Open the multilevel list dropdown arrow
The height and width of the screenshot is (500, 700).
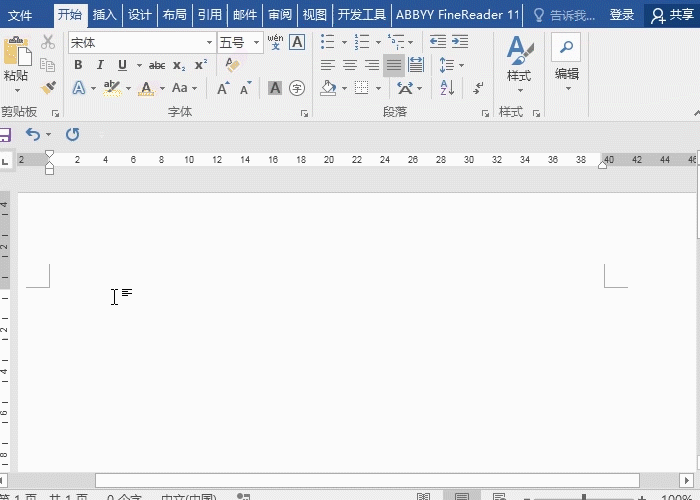(x=411, y=42)
